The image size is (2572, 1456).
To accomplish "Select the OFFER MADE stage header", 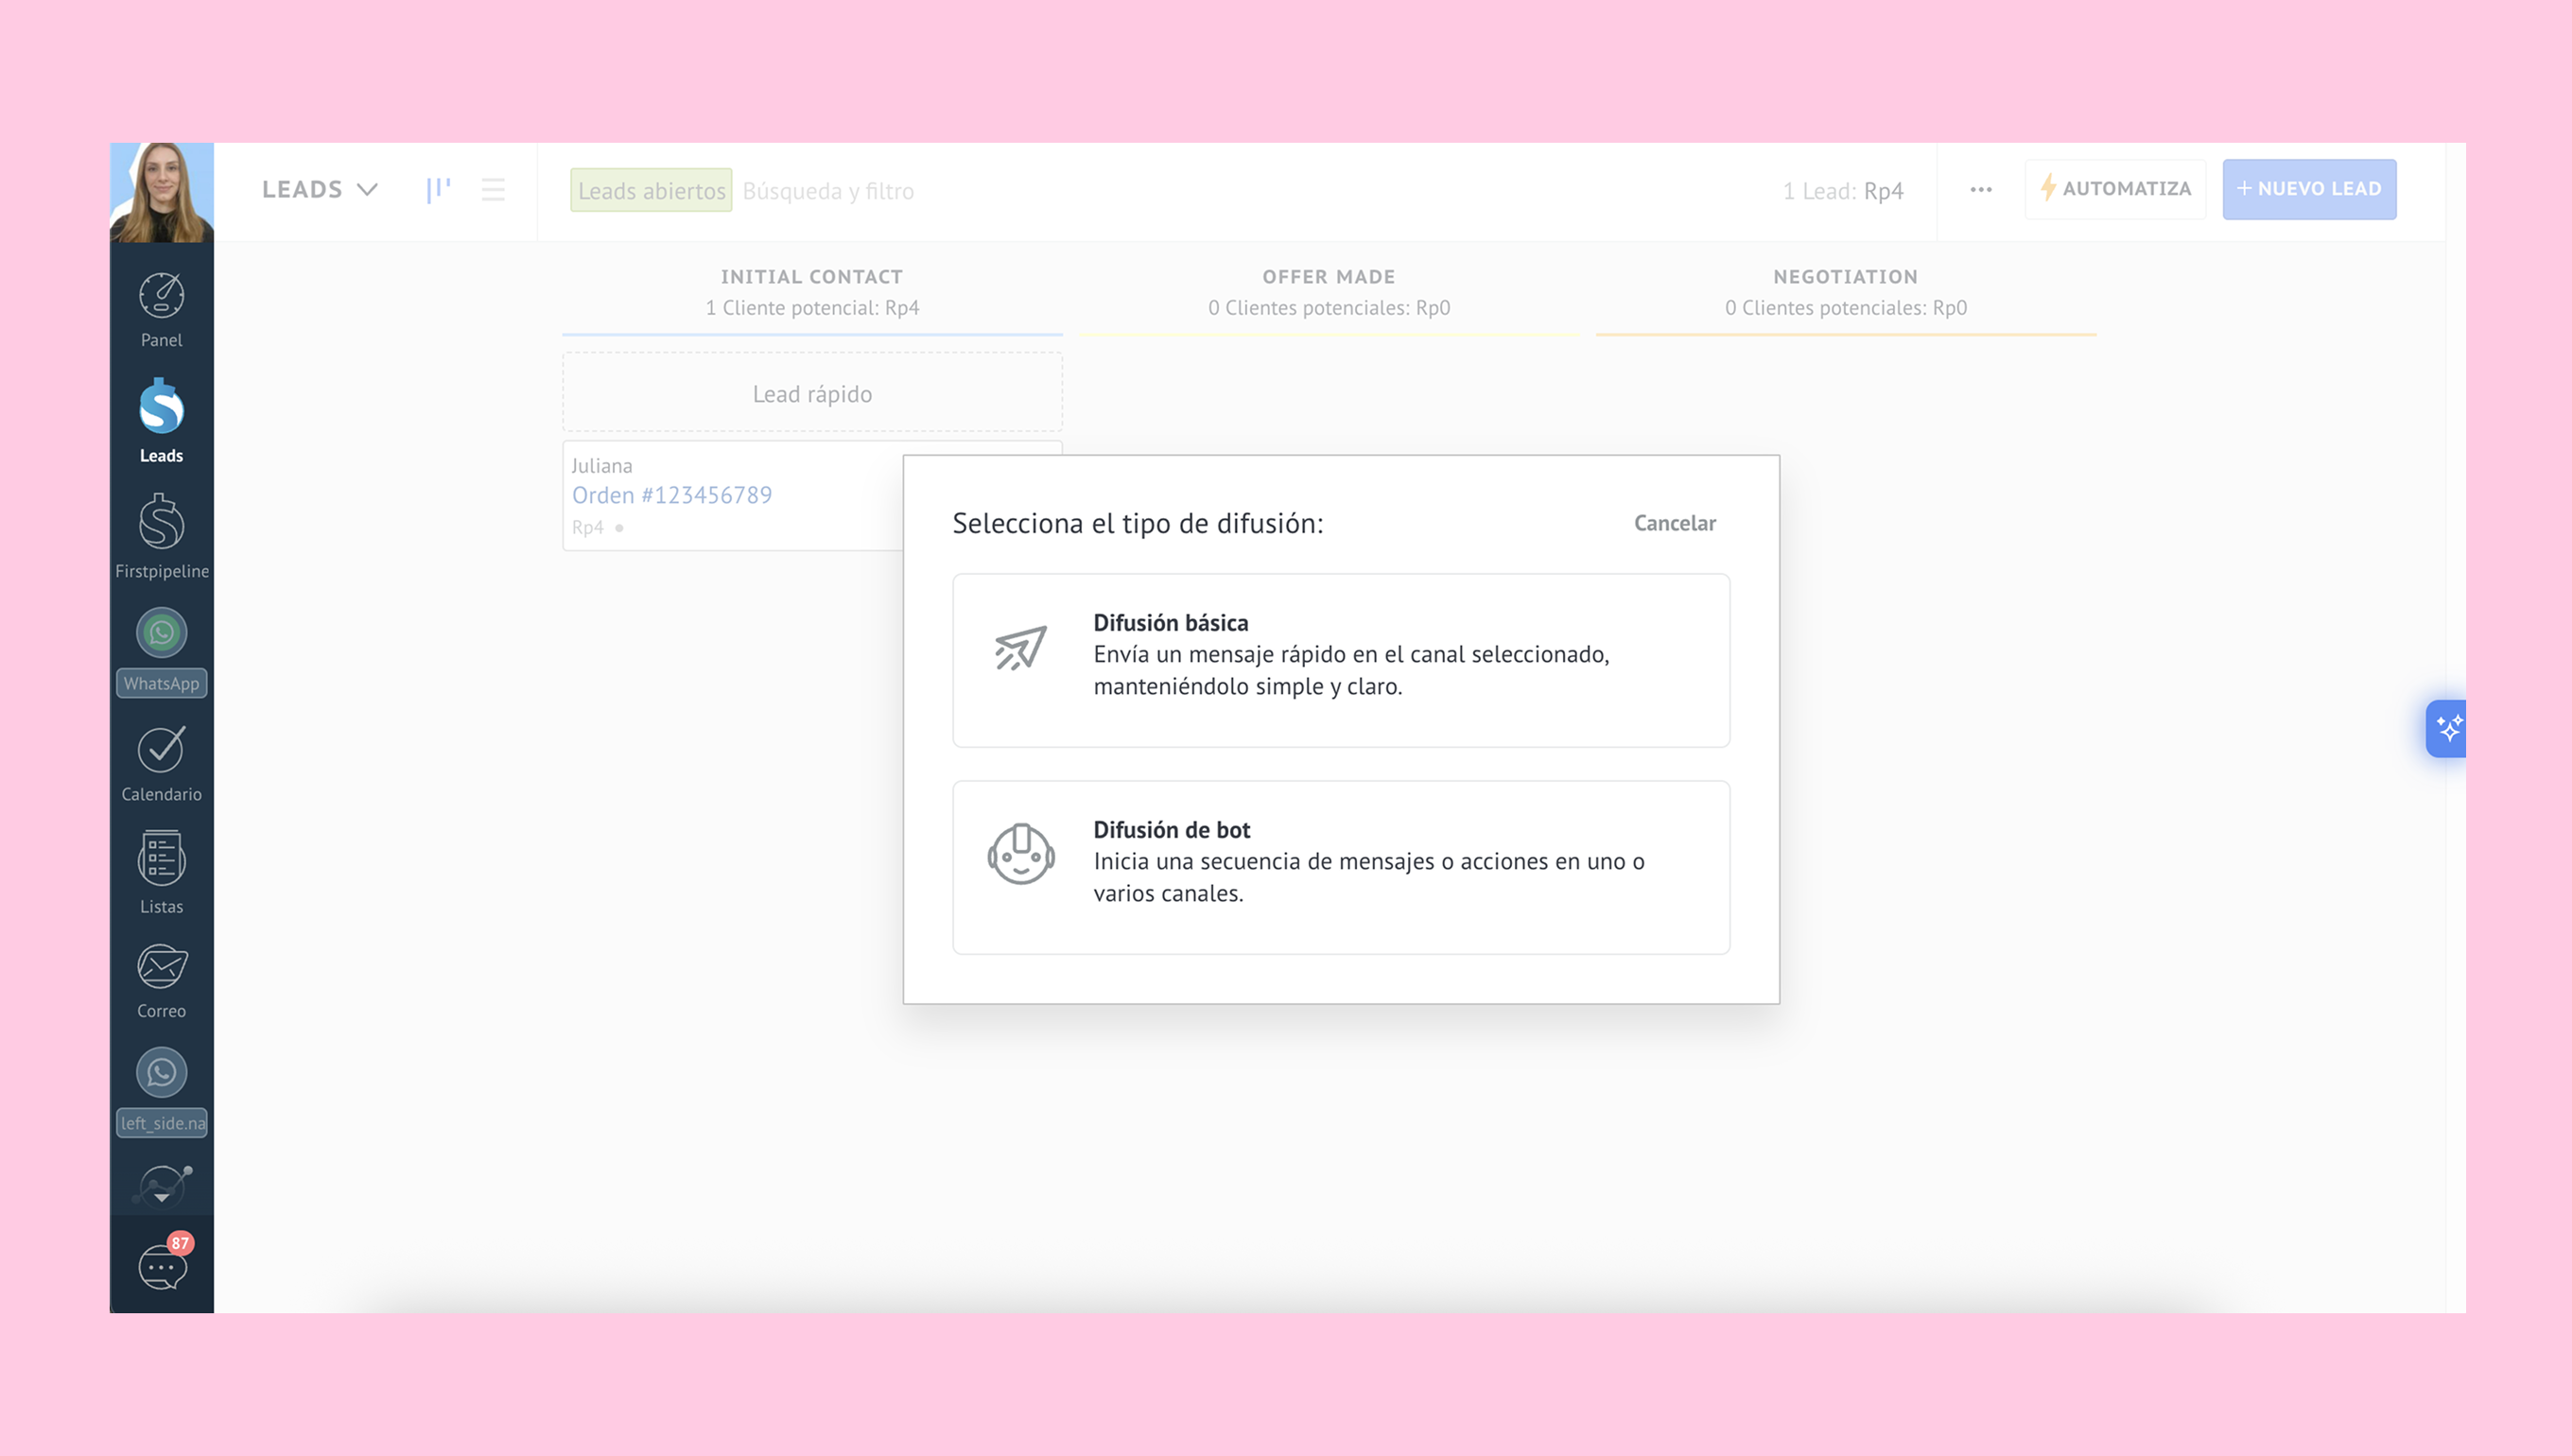I will click(x=1329, y=277).
